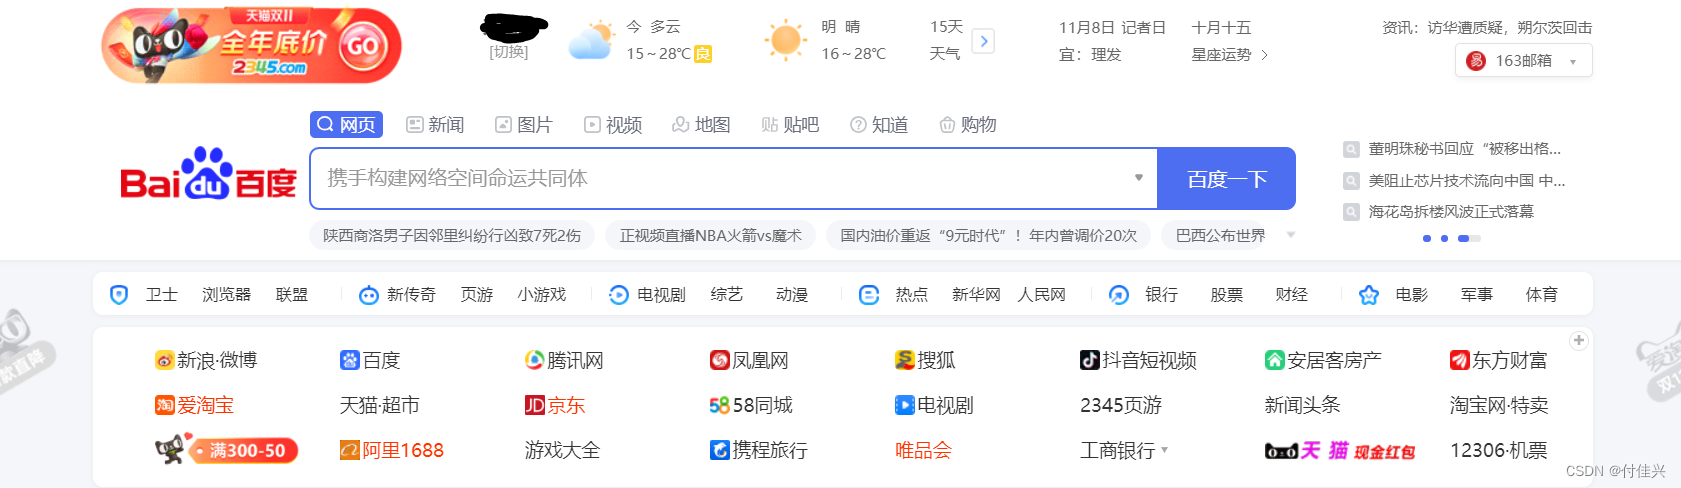Click the plus icon to add site
1681x488 pixels.
1579,340
